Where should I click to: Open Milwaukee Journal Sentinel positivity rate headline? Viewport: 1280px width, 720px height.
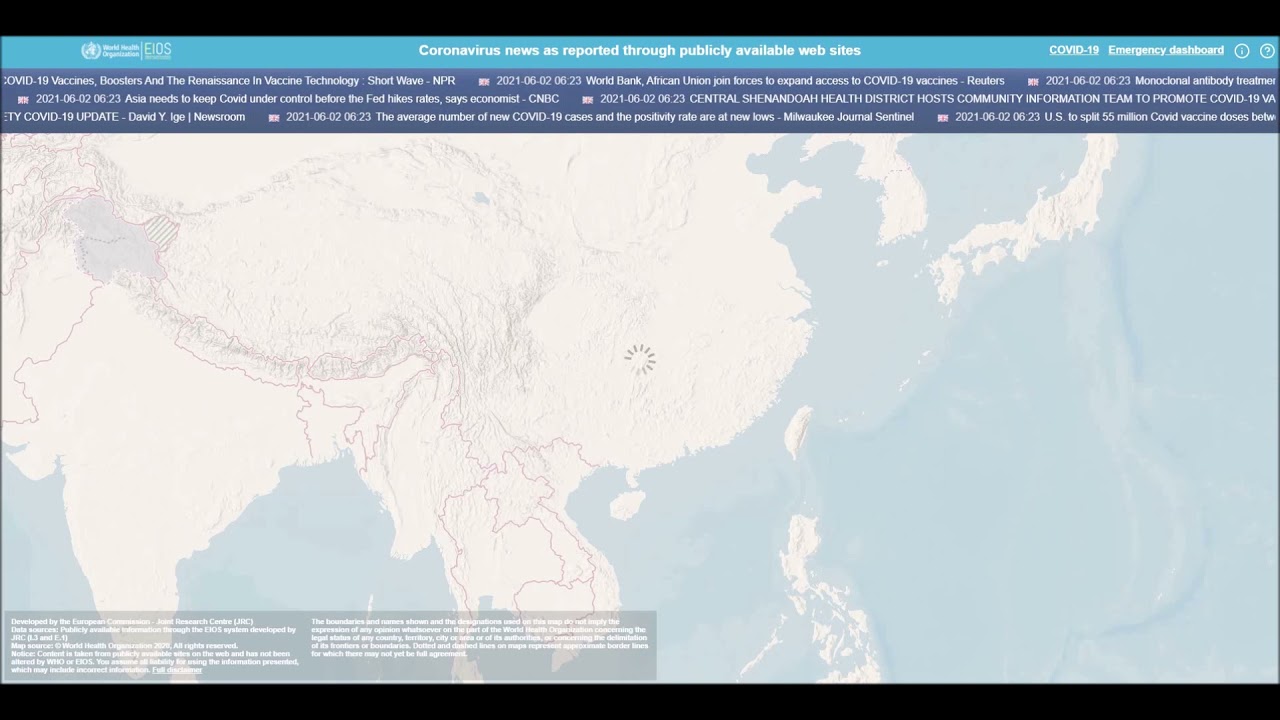click(644, 117)
